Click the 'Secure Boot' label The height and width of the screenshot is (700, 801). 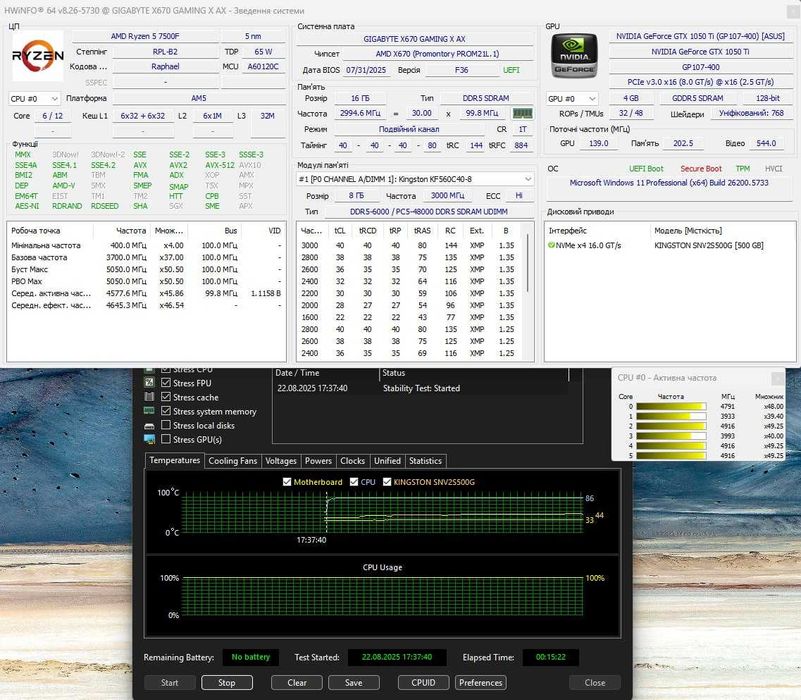701,169
